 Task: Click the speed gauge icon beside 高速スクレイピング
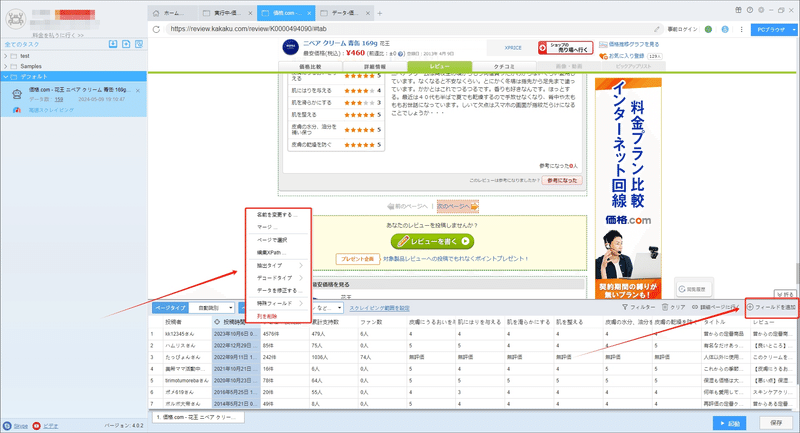[17, 110]
